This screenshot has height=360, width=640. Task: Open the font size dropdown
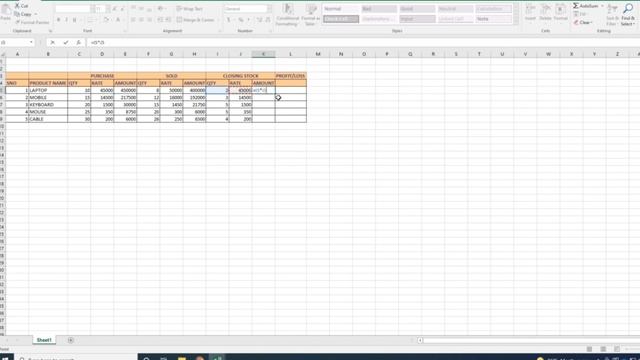pos(108,9)
